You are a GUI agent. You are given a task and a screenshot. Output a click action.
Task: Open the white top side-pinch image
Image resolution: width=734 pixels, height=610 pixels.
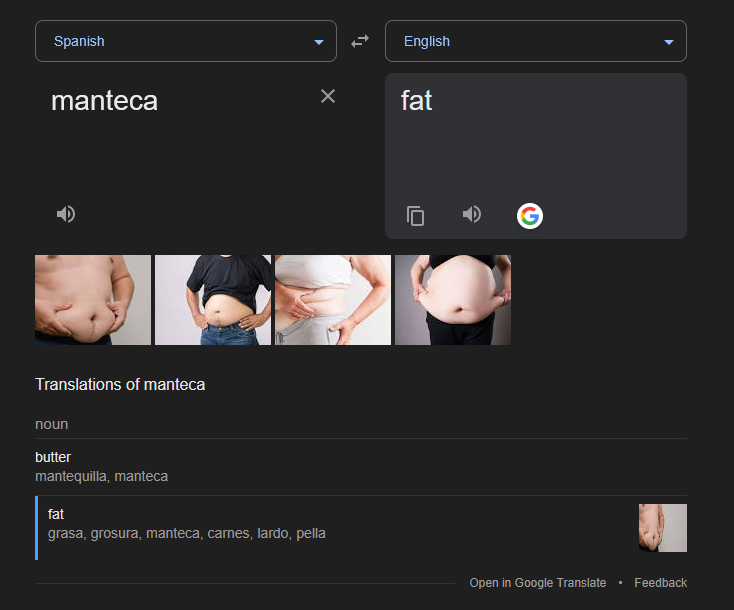333,300
